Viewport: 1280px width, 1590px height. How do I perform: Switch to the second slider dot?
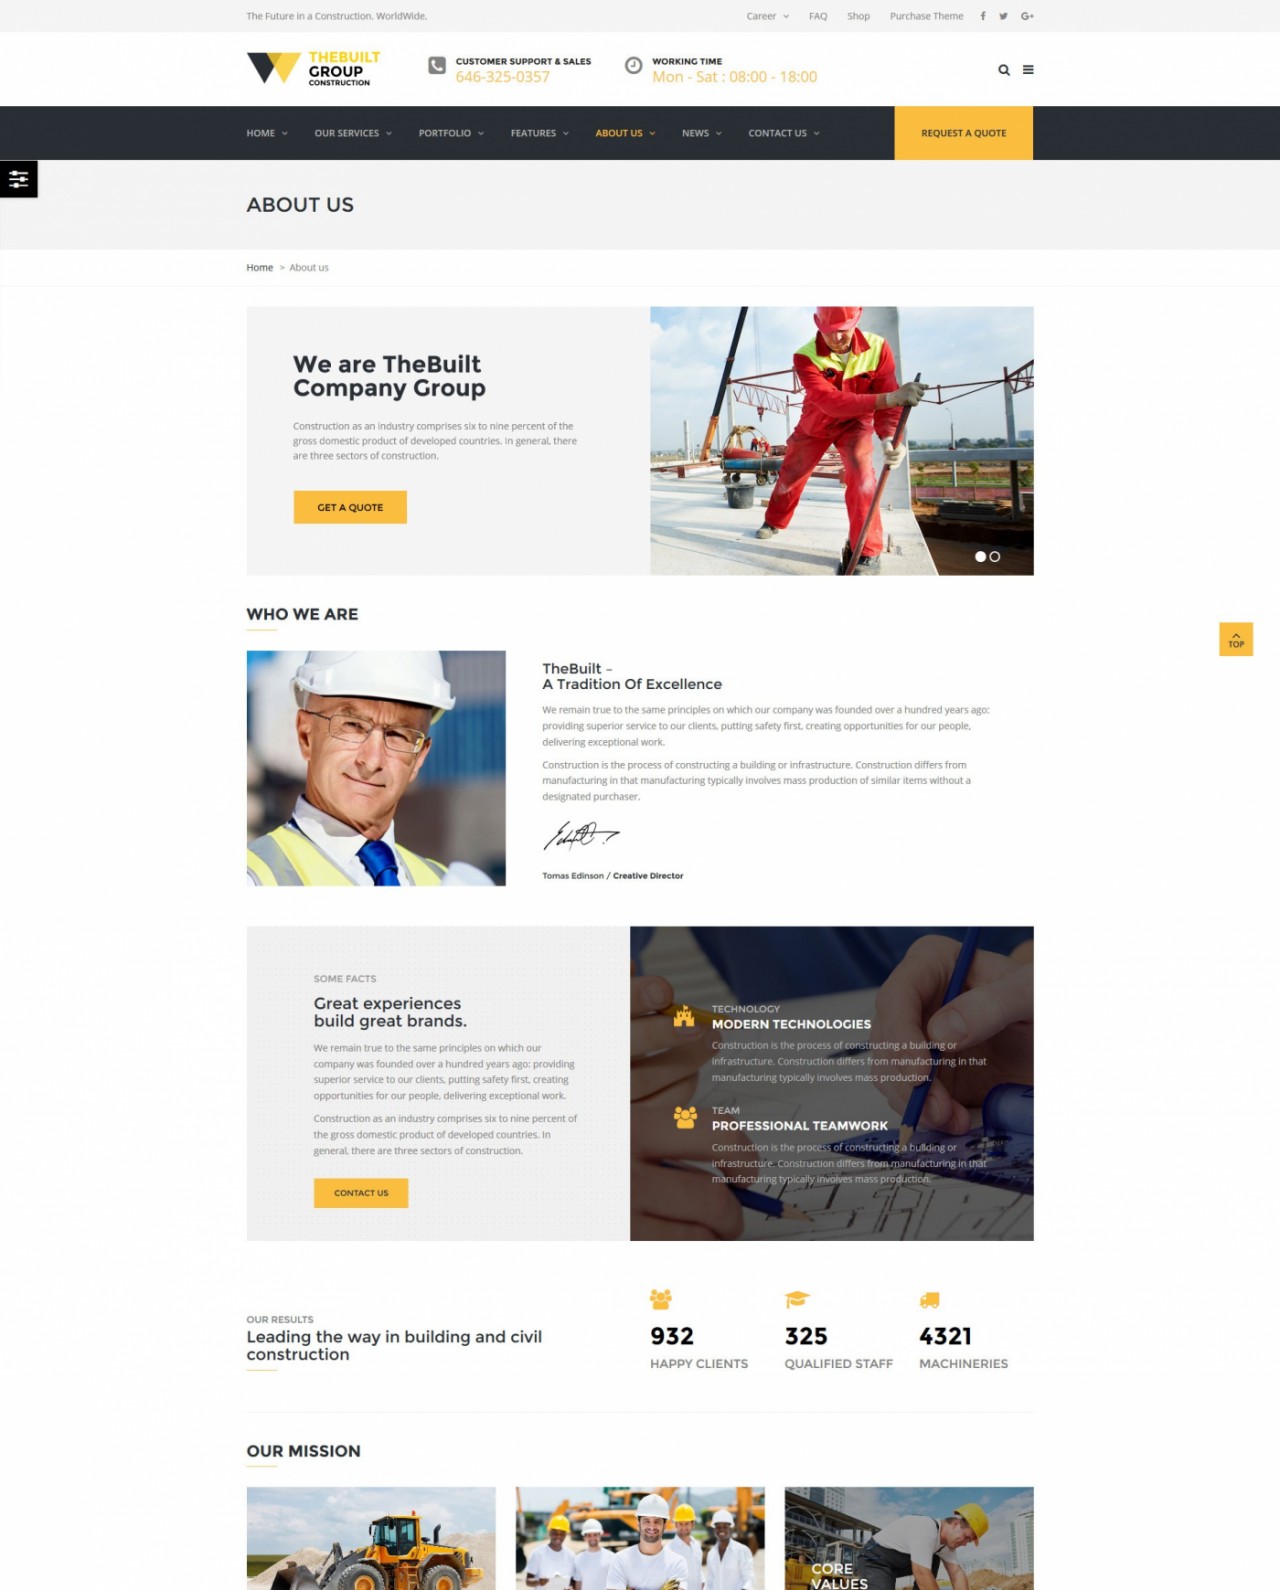click(995, 557)
